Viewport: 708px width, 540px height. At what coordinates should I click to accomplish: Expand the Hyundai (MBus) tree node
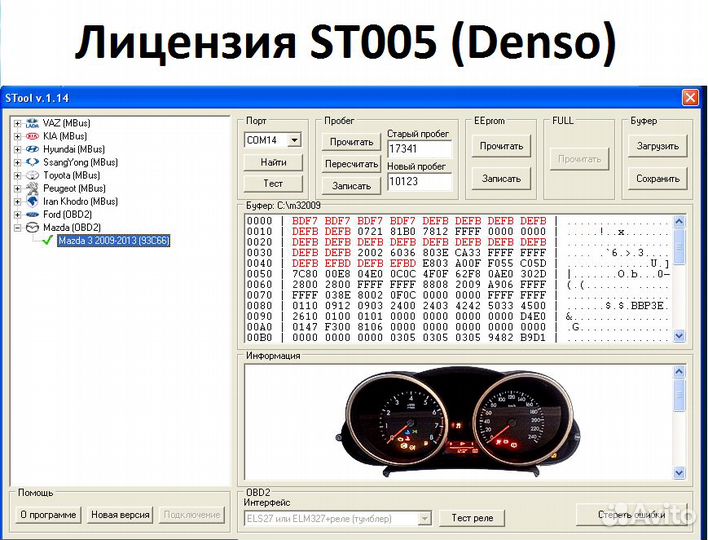point(18,149)
